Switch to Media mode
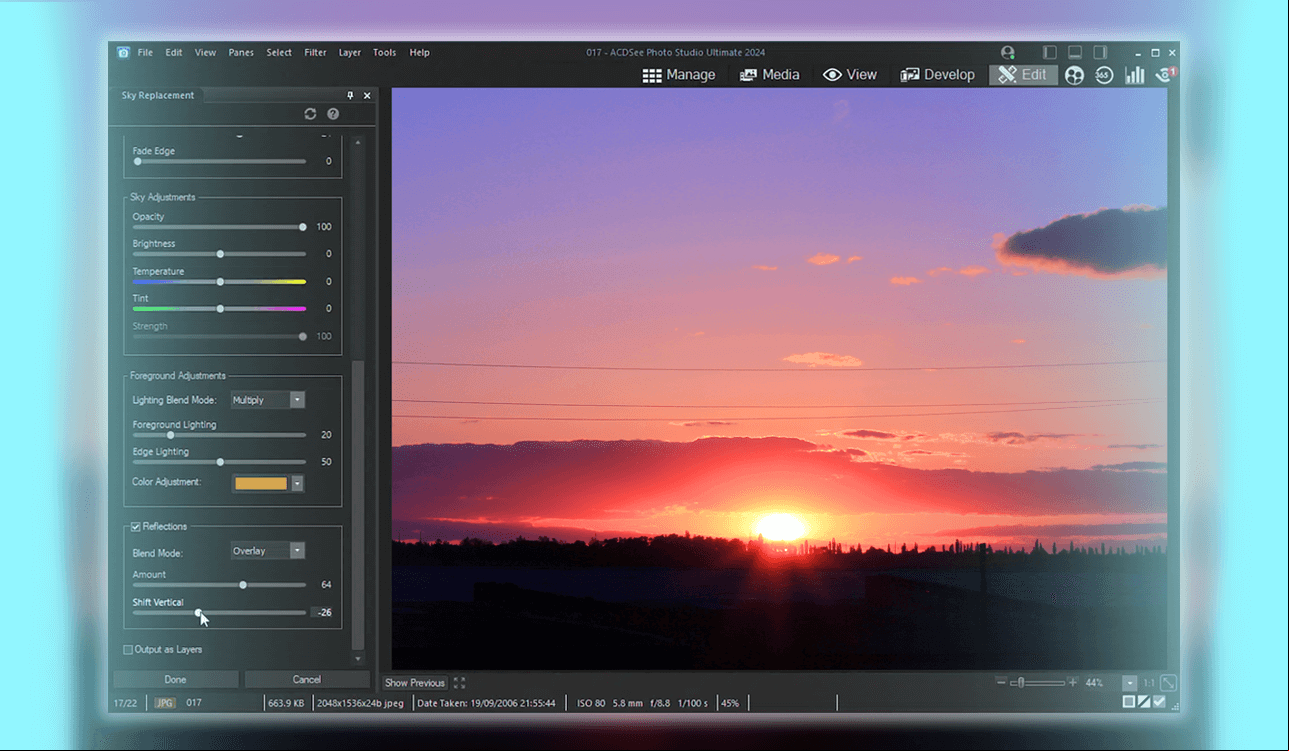The image size is (1289, 751). [x=769, y=75]
